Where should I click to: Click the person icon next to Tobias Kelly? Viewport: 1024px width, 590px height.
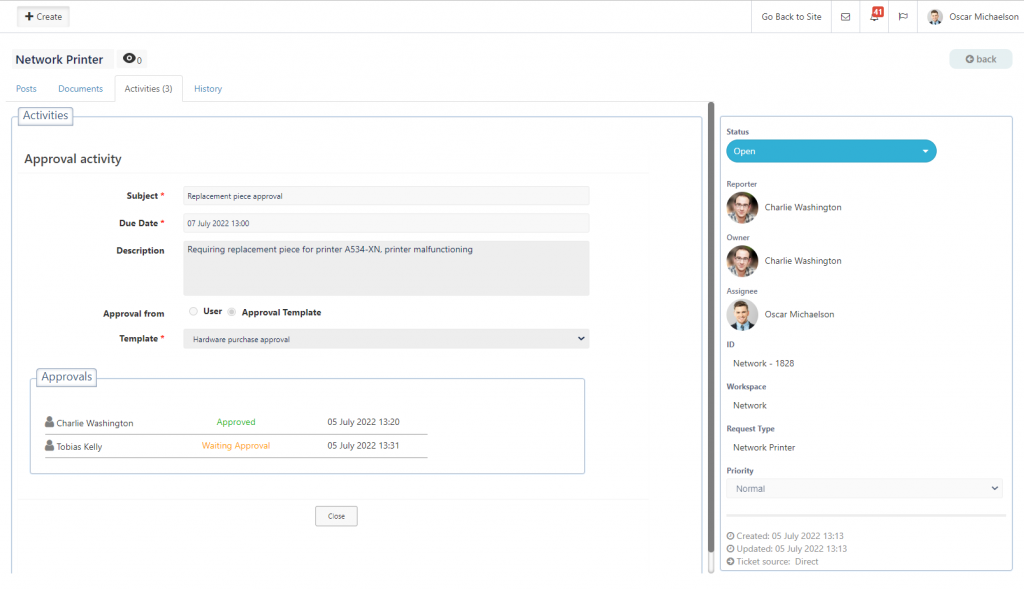(x=49, y=446)
